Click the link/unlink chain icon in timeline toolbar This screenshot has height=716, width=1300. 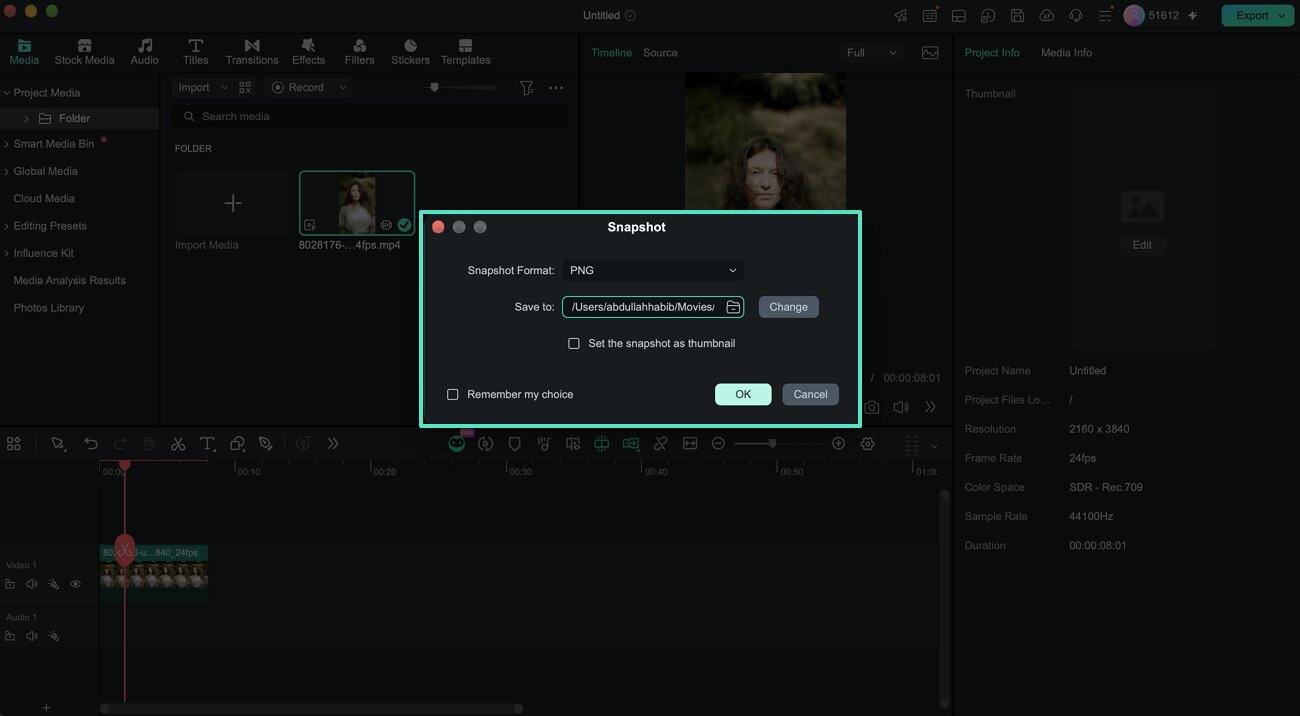coord(660,444)
